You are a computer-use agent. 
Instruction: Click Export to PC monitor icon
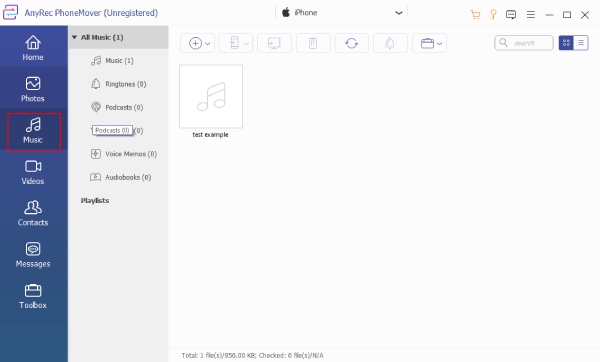[x=274, y=43]
